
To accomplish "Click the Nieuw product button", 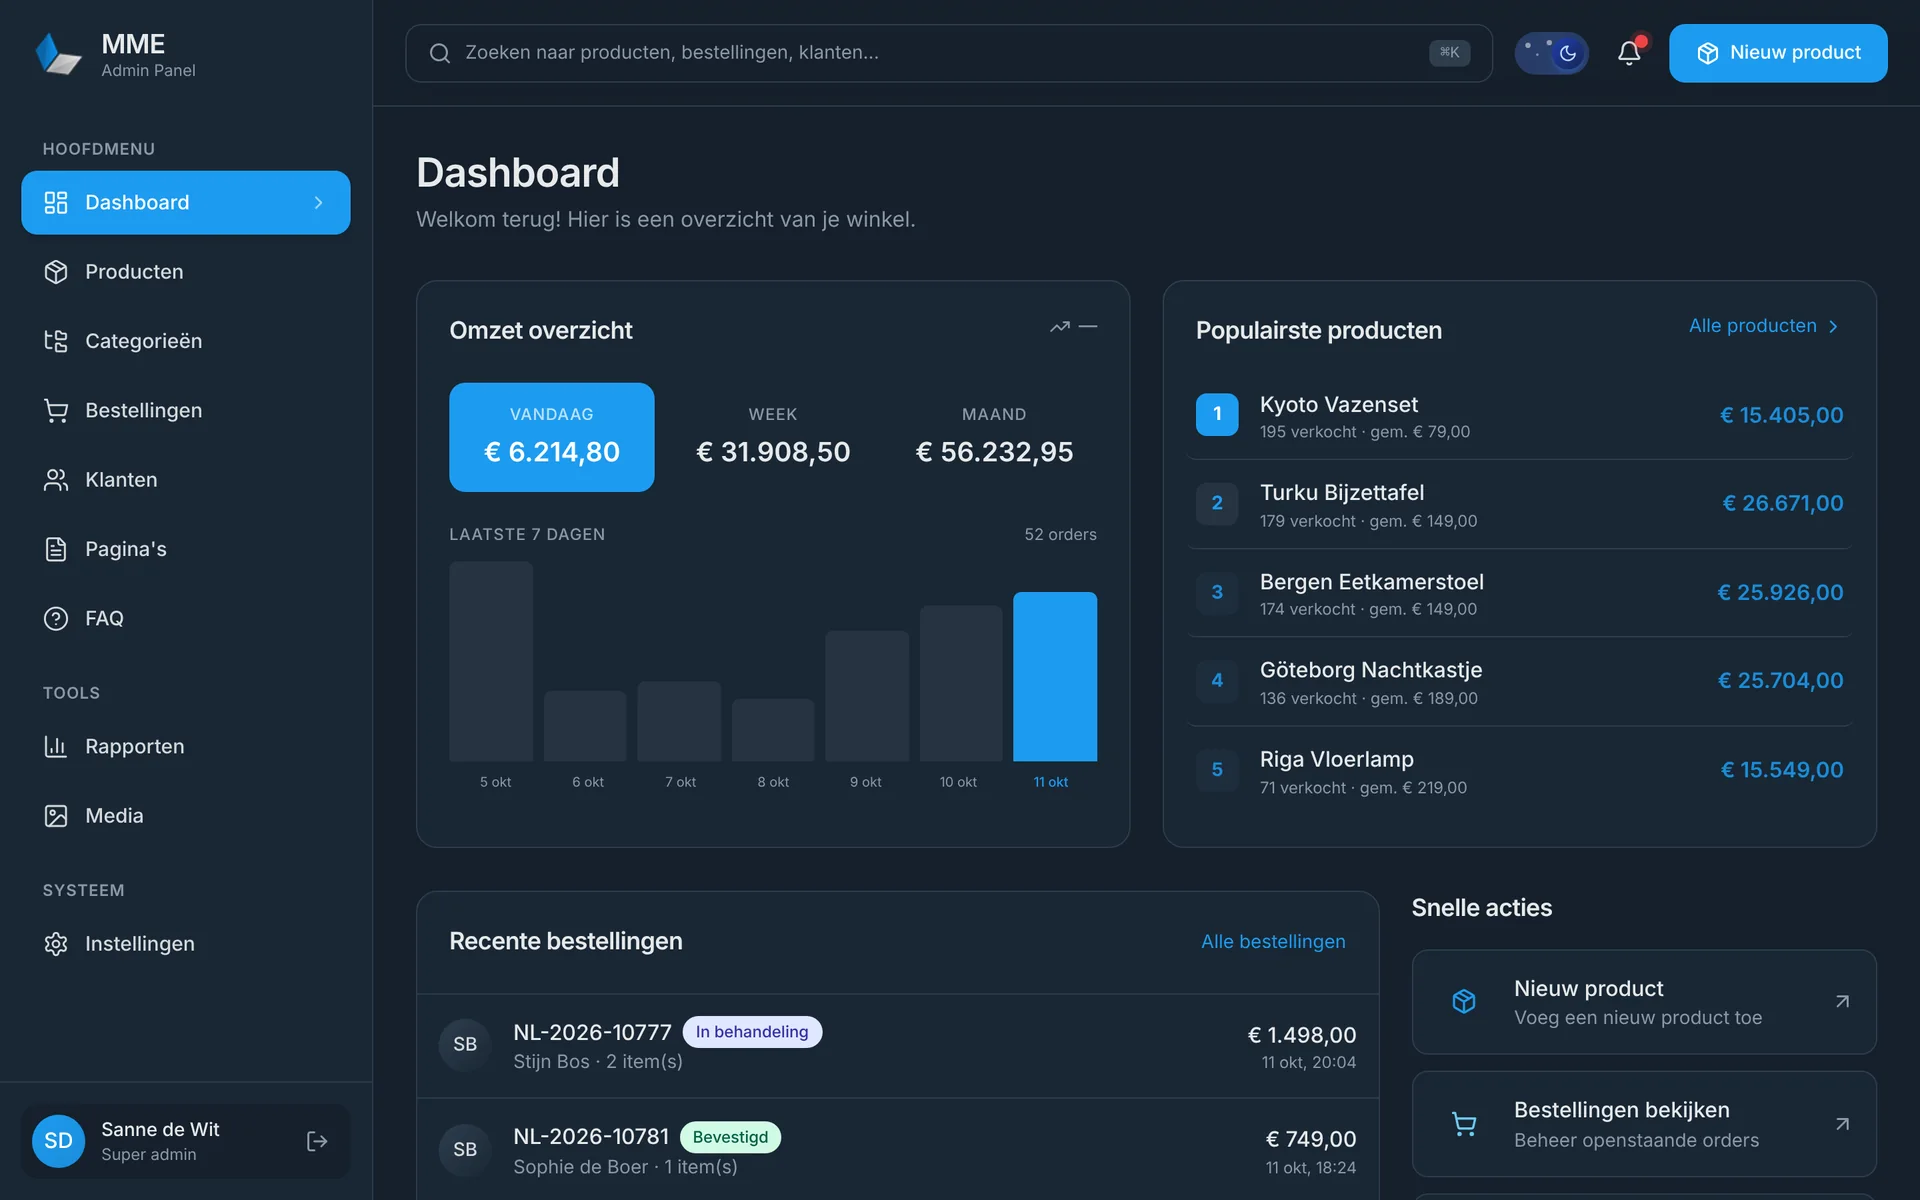I will pyautogui.click(x=1778, y=53).
